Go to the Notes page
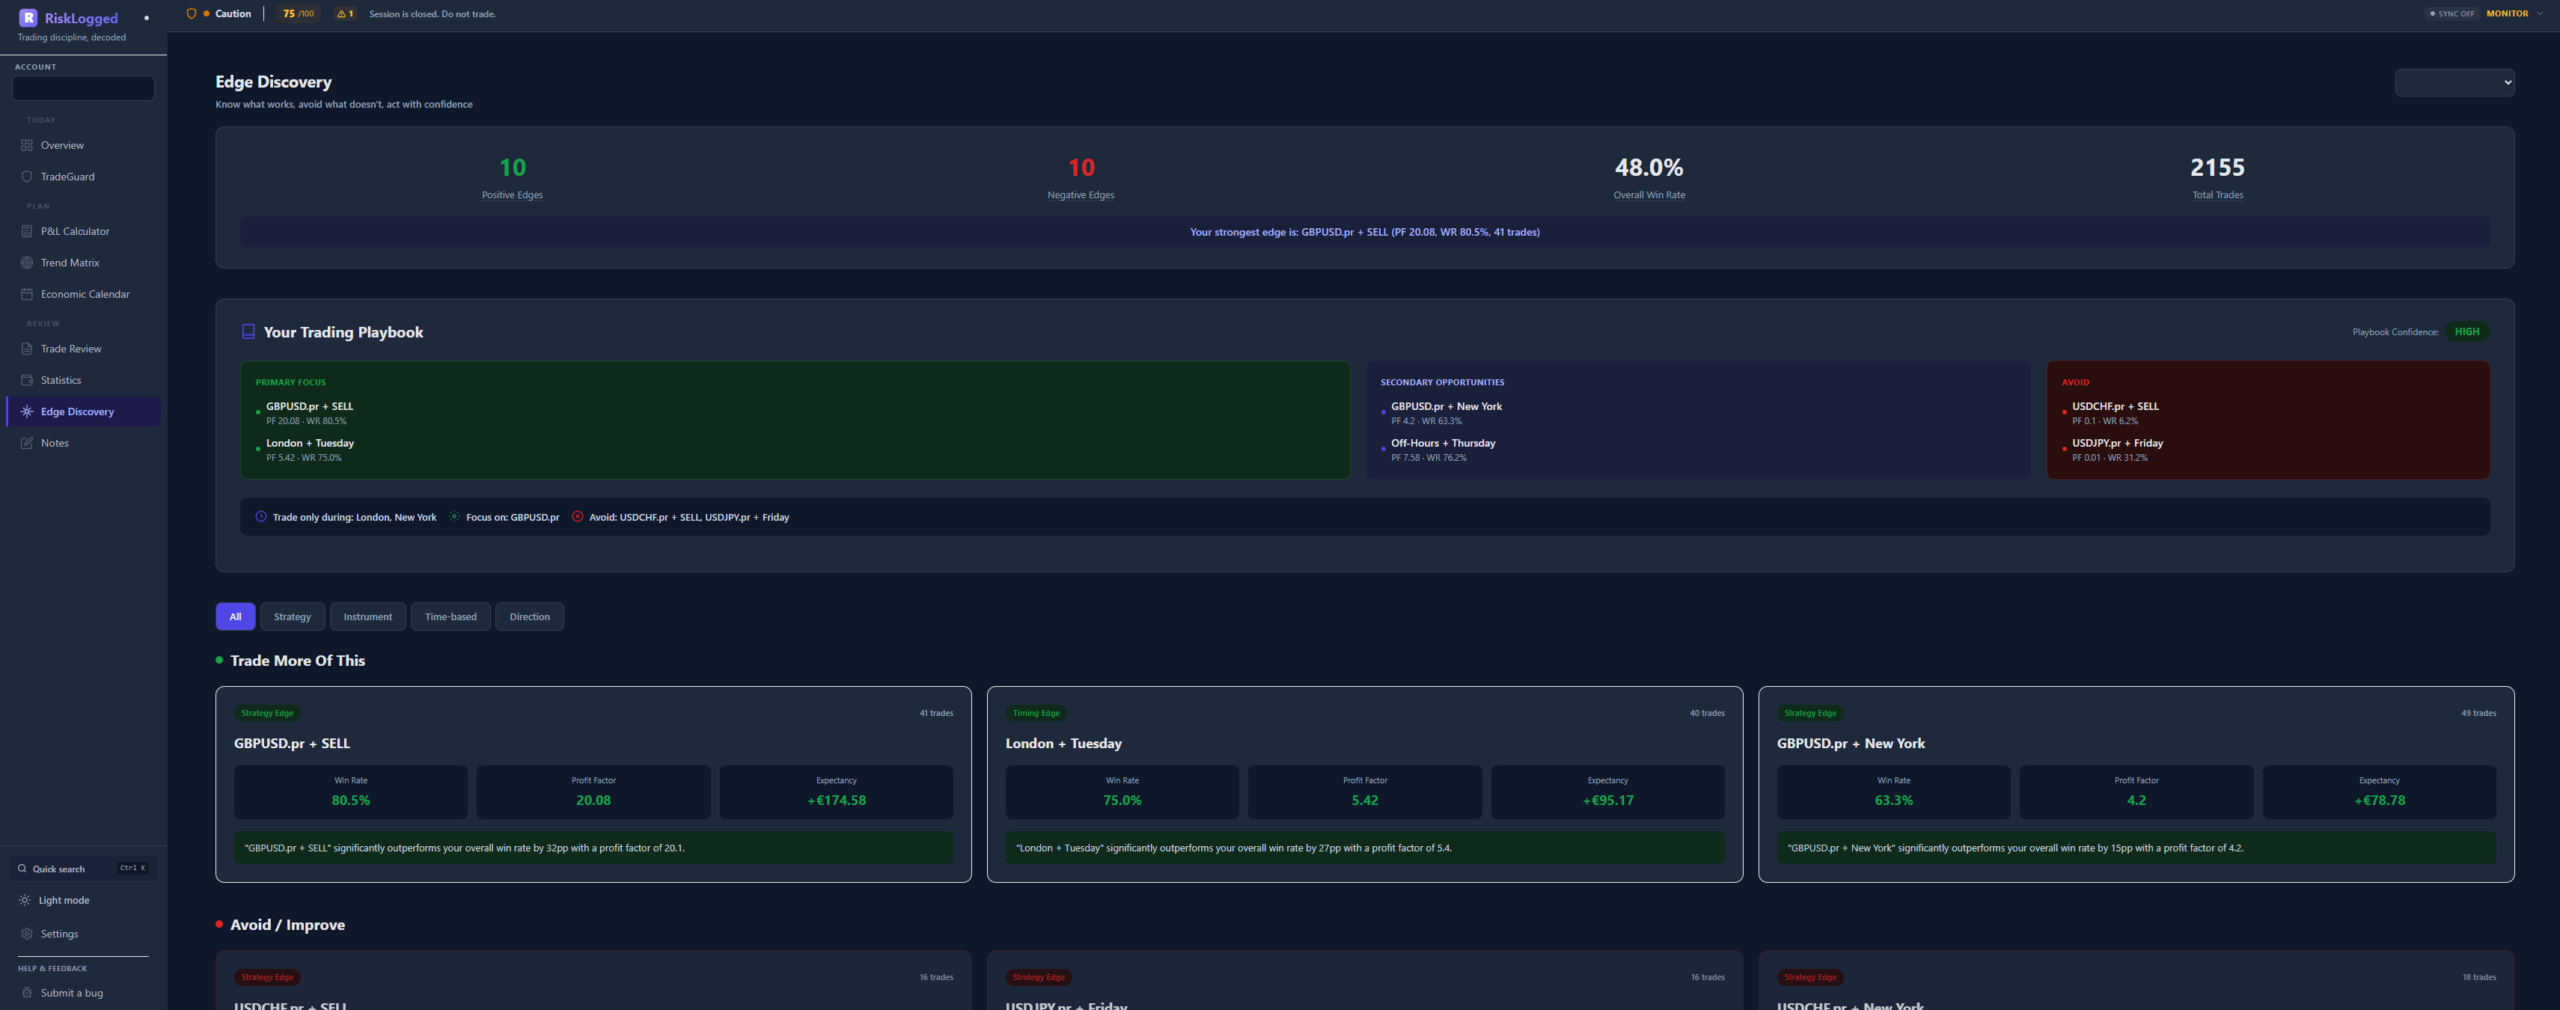 pos(83,443)
